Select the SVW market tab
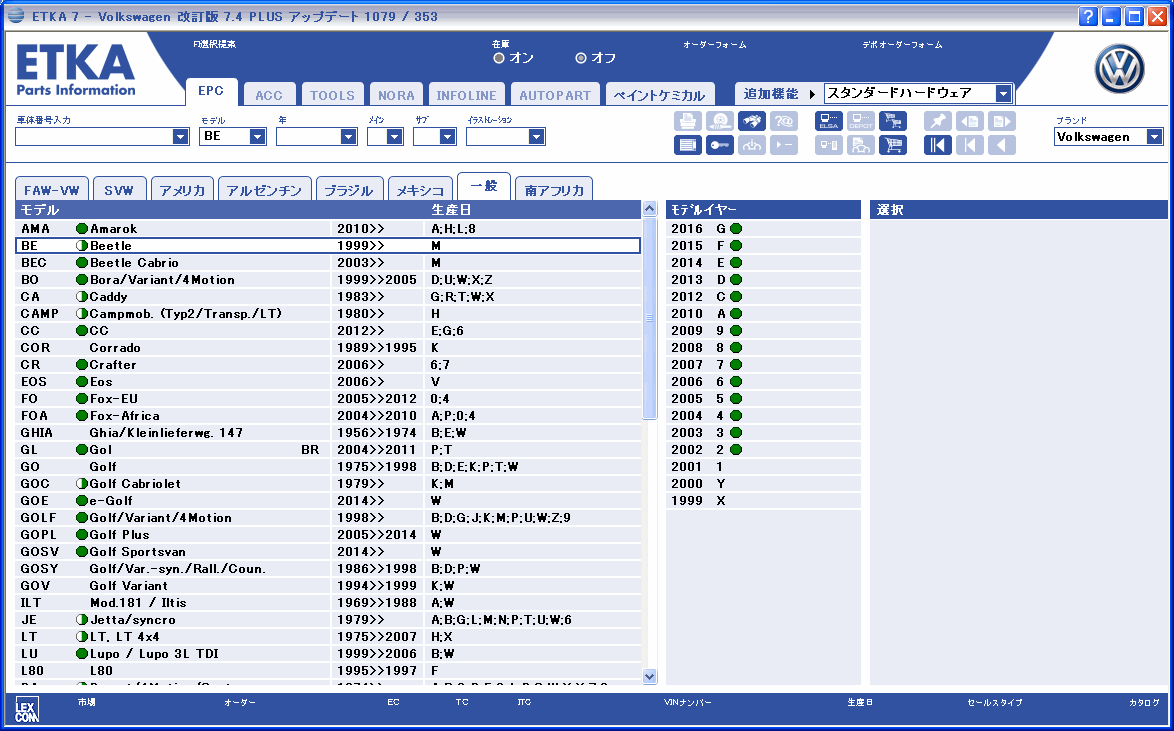The image size is (1174, 731). pos(119,190)
